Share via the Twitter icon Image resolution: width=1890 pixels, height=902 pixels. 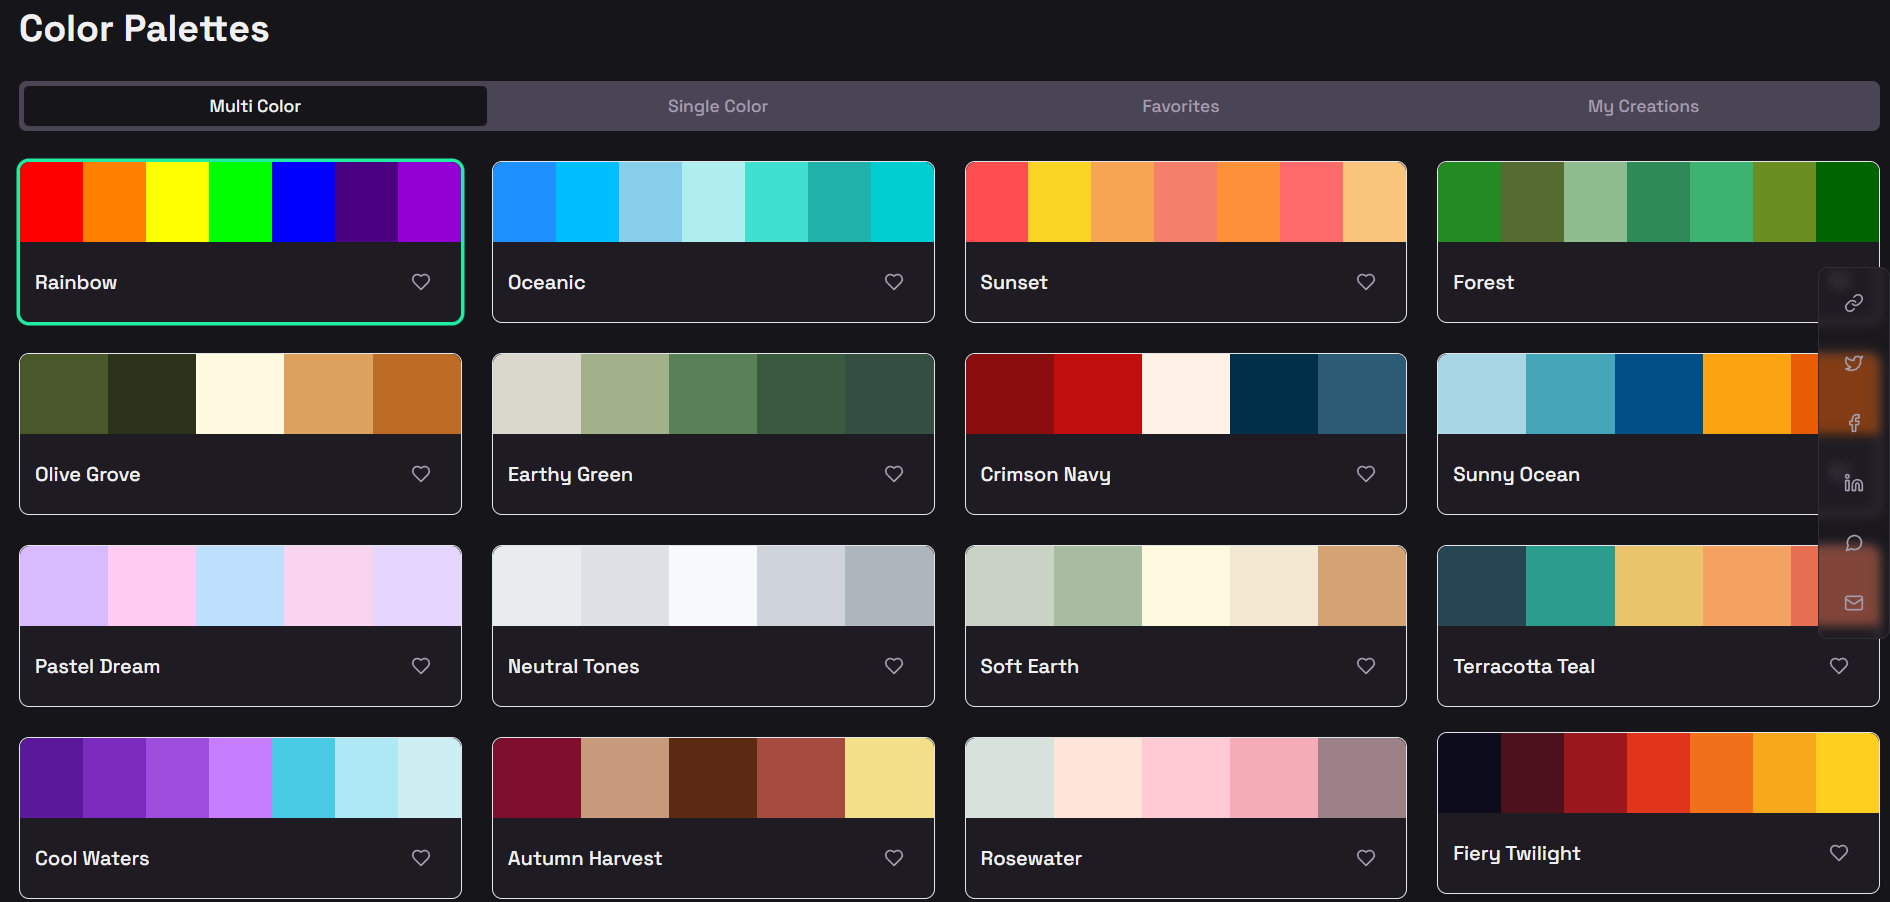[1853, 363]
